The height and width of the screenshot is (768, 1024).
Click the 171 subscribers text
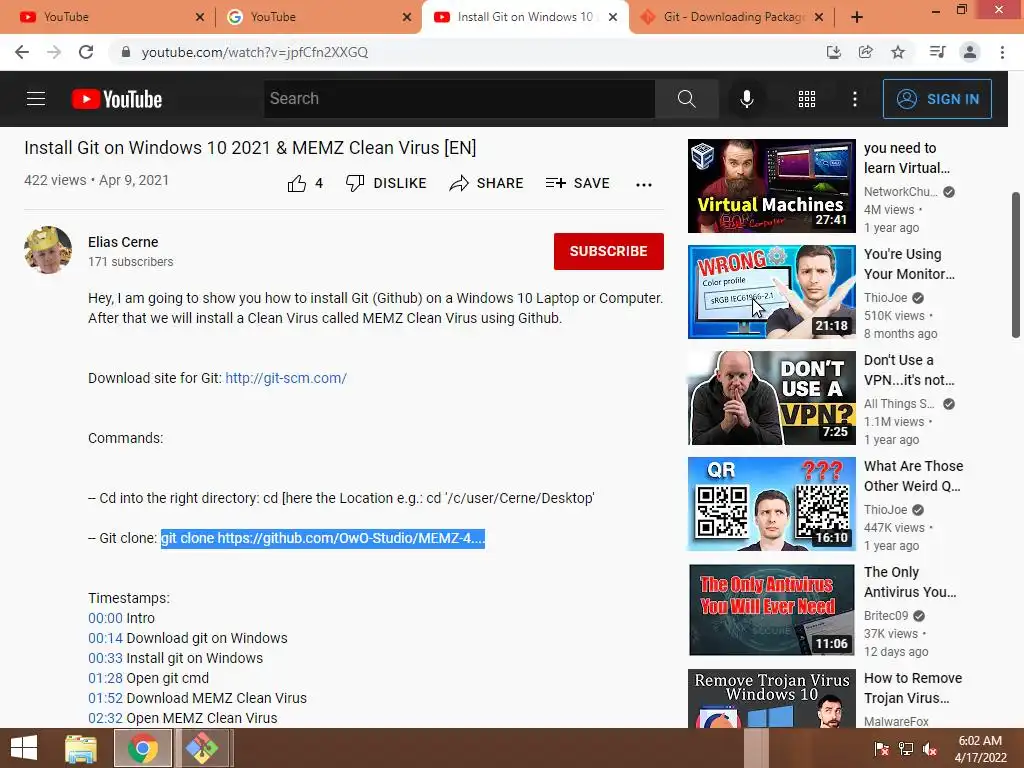pos(131,262)
